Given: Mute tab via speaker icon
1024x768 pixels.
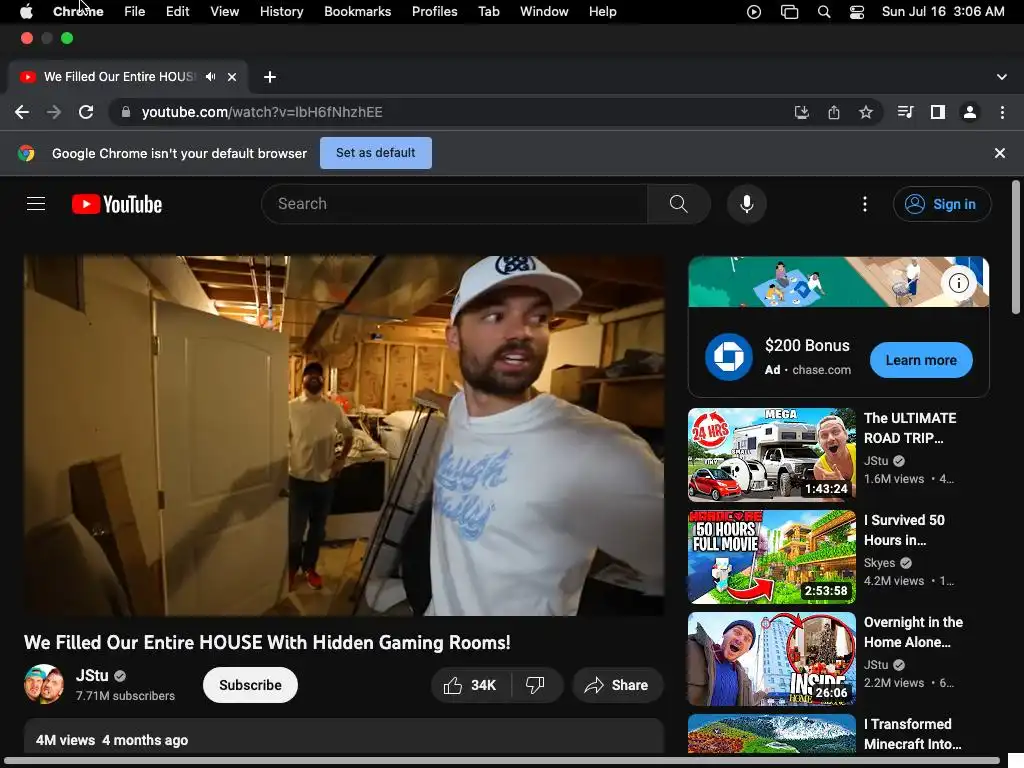Looking at the screenshot, I should click(210, 77).
